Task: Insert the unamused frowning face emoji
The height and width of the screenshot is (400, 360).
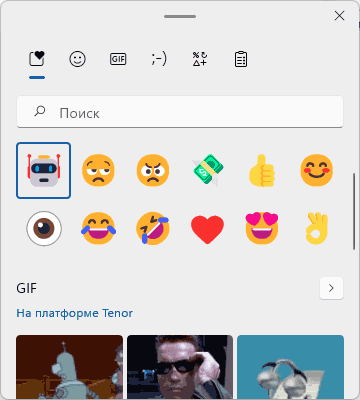Action: (x=98, y=170)
